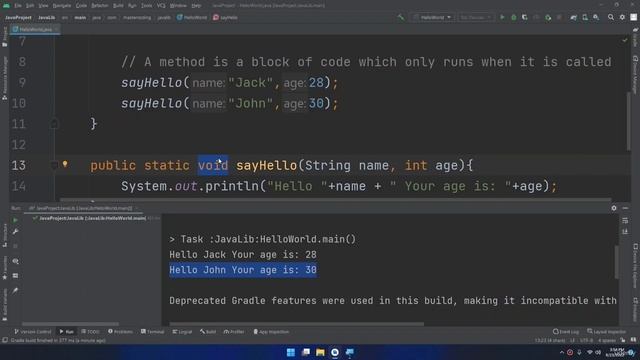Open the Search Everywhere magnifier icon
Image resolution: width=640 pixels, height=360 pixels.
pyautogui.click(x=611, y=18)
